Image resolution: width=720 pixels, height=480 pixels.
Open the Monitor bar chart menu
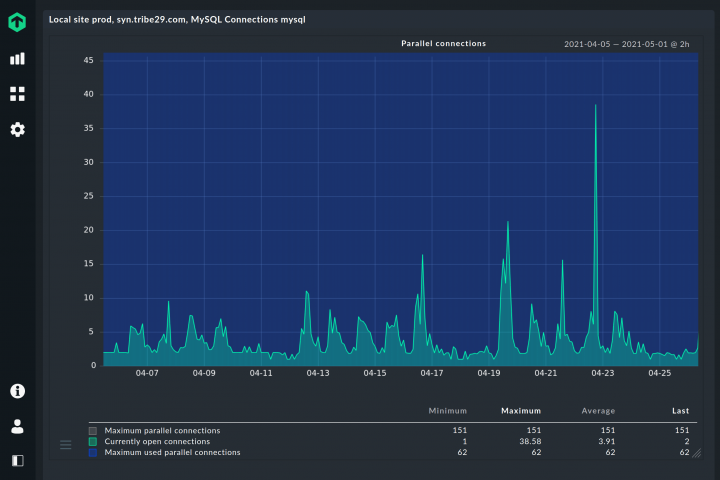(17, 59)
